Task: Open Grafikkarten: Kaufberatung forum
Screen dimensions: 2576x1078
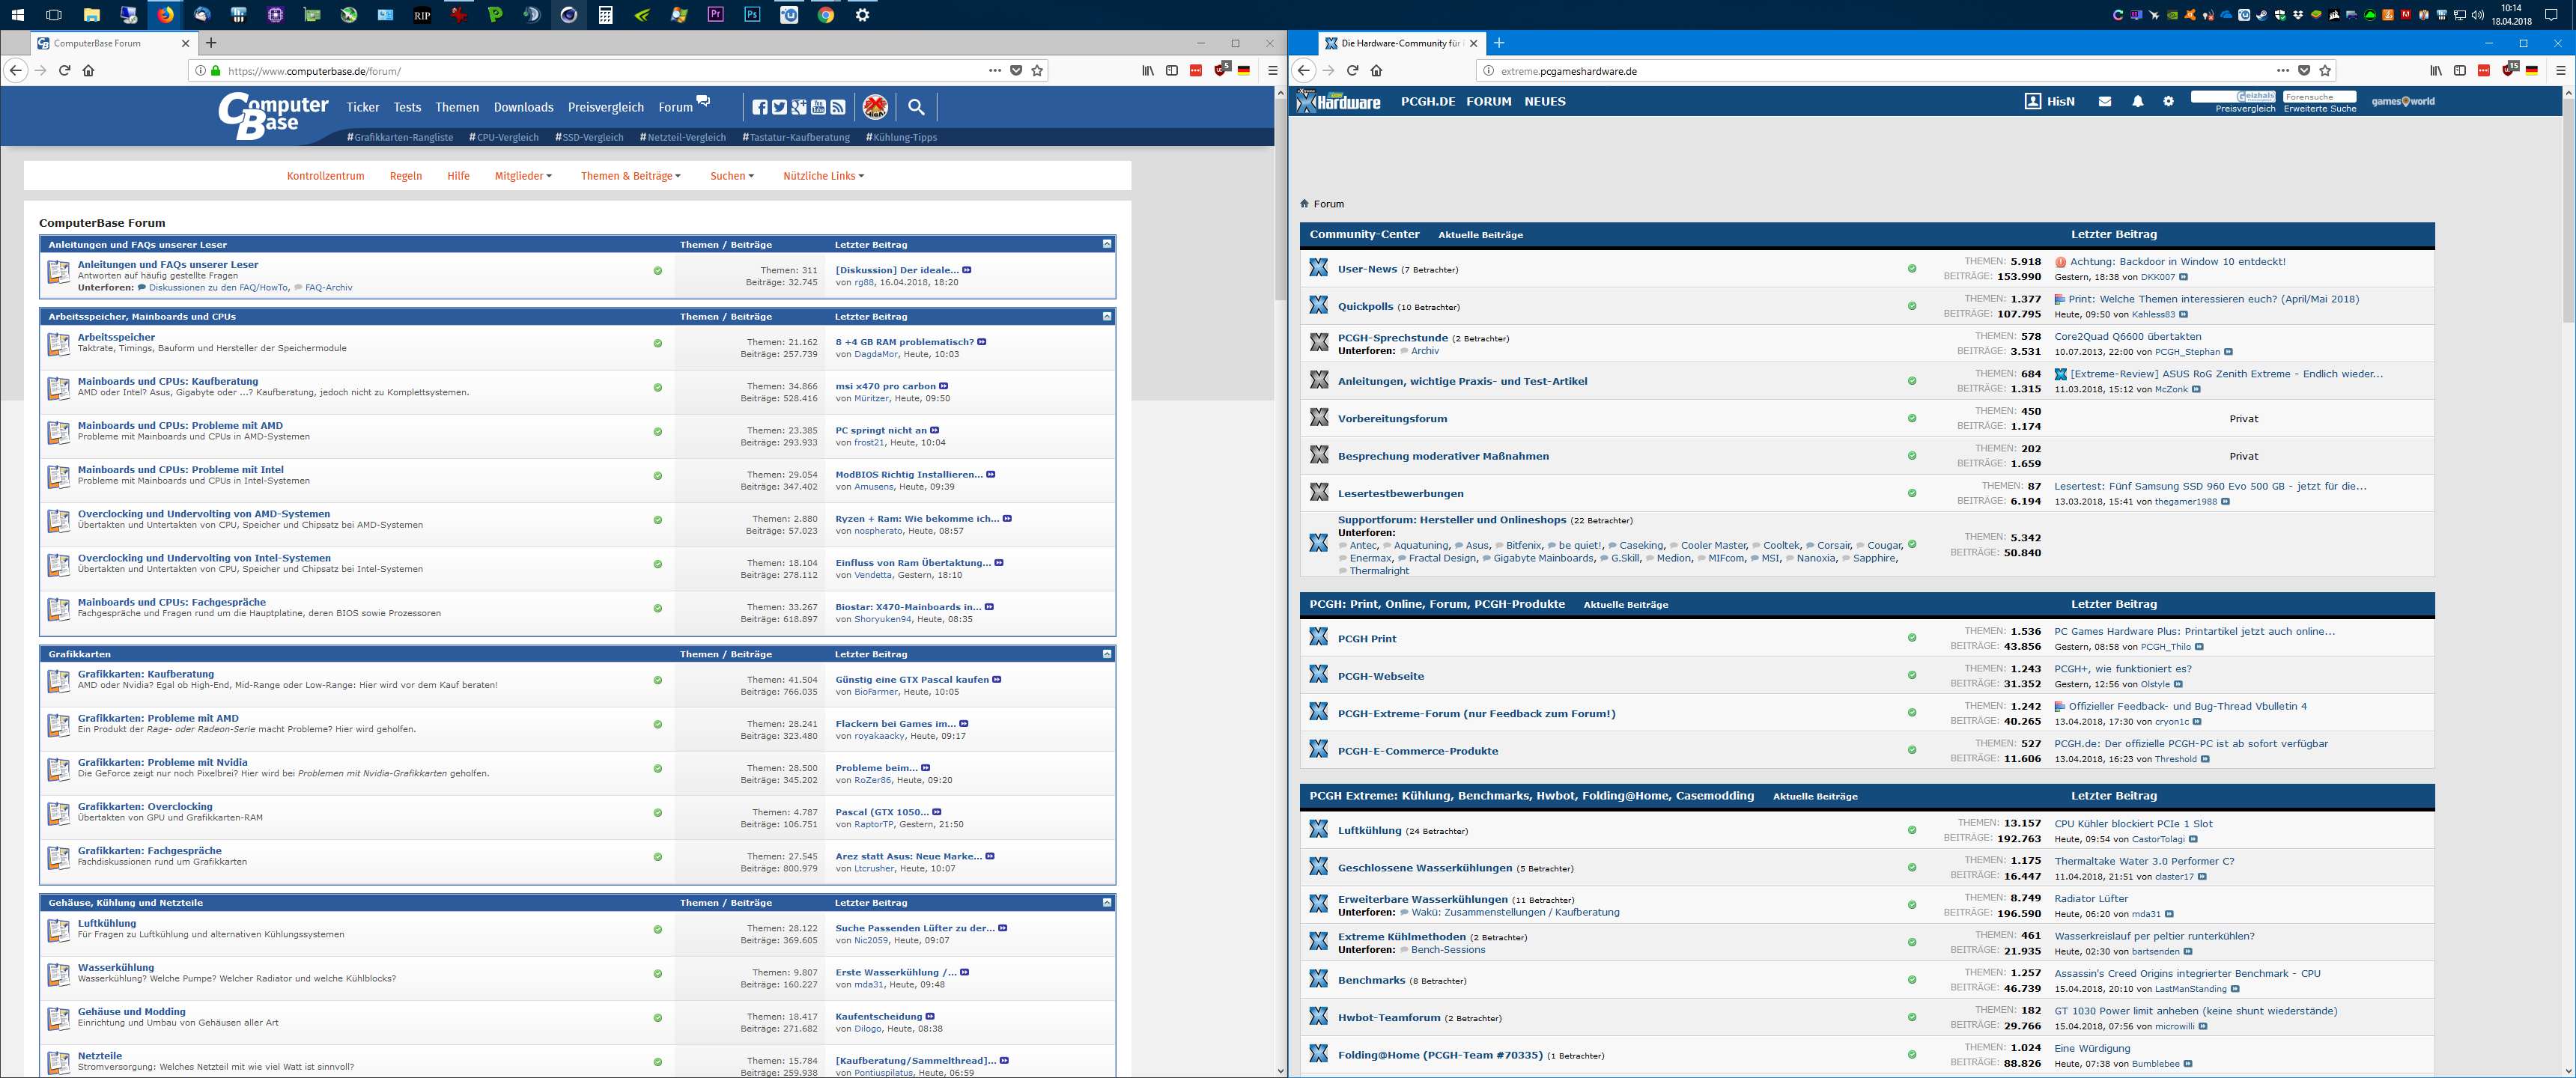Action: click(146, 674)
